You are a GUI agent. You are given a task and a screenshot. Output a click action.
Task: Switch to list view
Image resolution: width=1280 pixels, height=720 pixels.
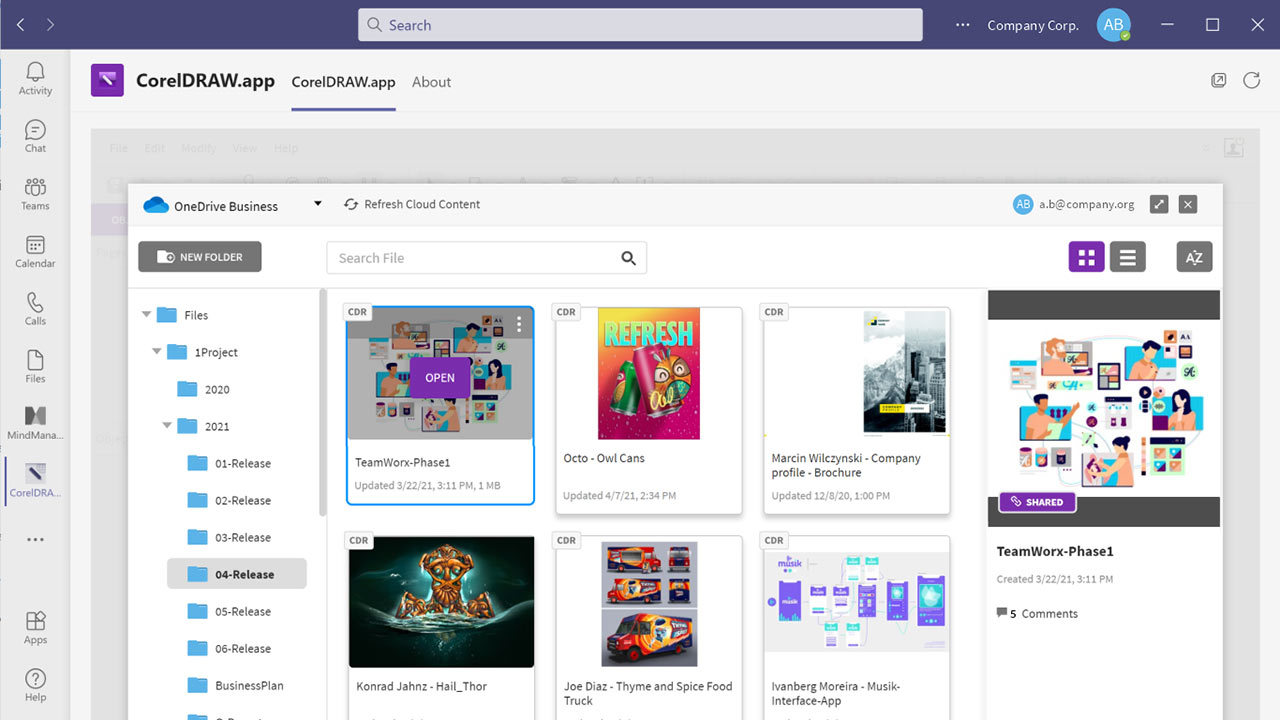pos(1127,257)
